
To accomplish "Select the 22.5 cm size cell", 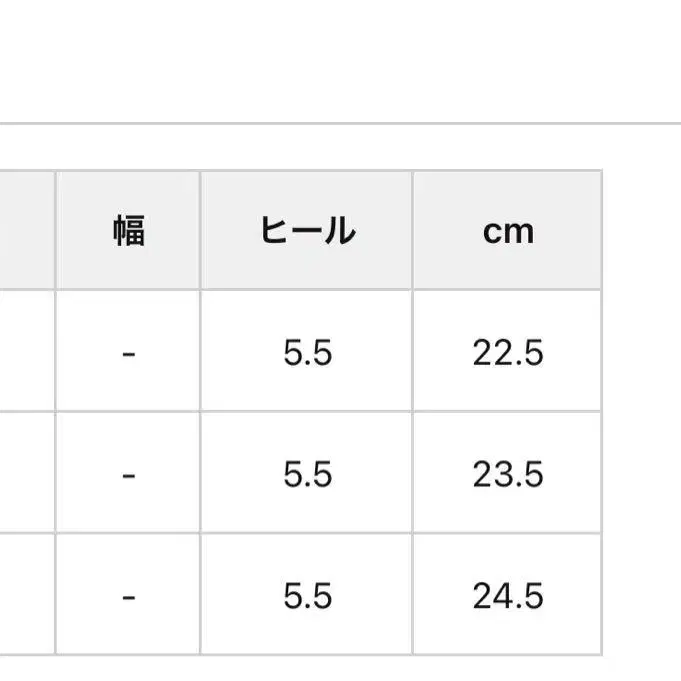I will 508,352.
